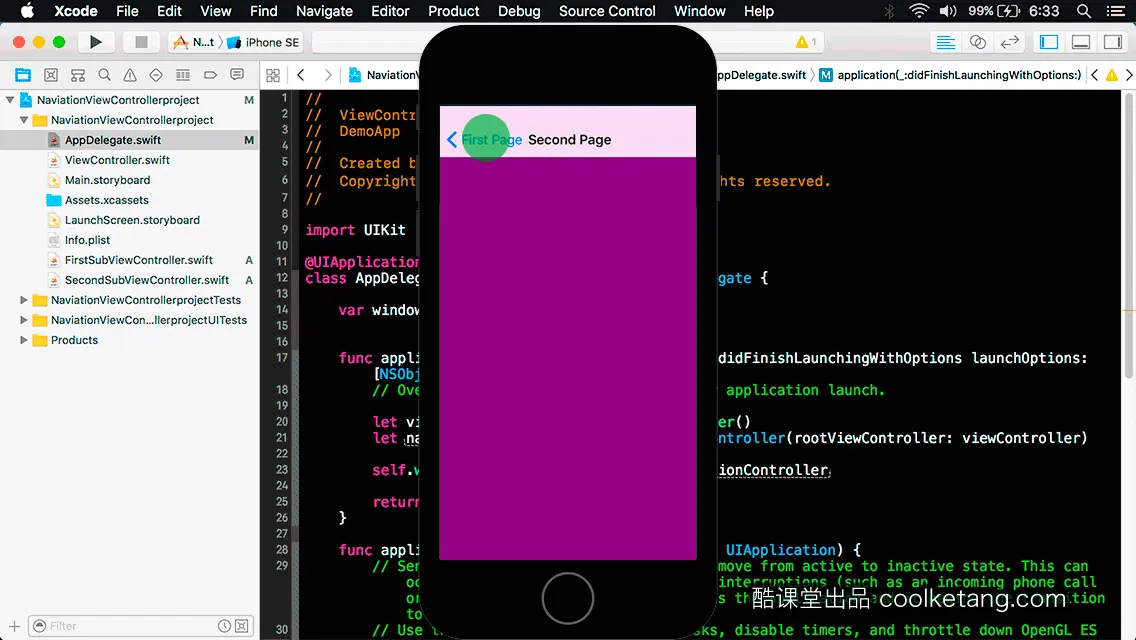Expand the UITests folder
The image size is (1136, 640).
pos(24,320)
